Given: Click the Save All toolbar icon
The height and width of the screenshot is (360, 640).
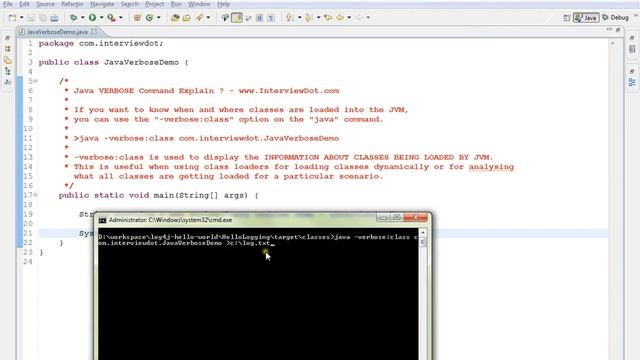Looking at the screenshot, I should (x=42, y=18).
